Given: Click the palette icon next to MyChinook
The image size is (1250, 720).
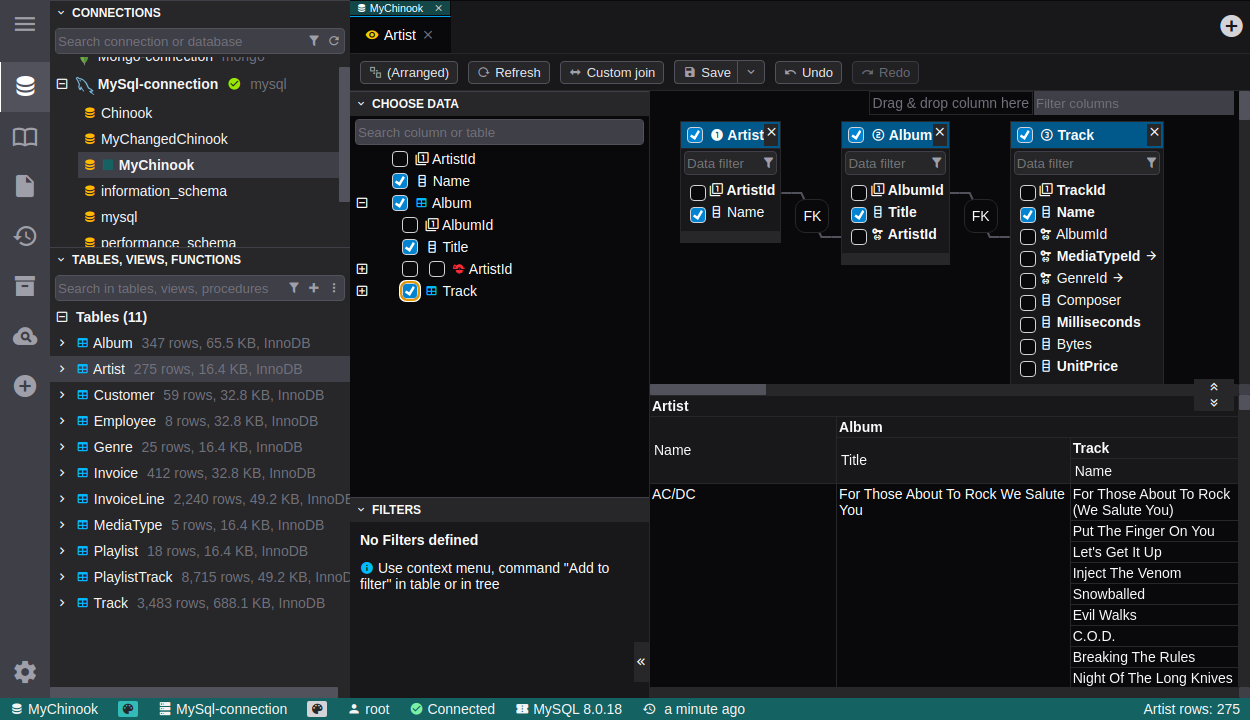Looking at the screenshot, I should click(128, 709).
